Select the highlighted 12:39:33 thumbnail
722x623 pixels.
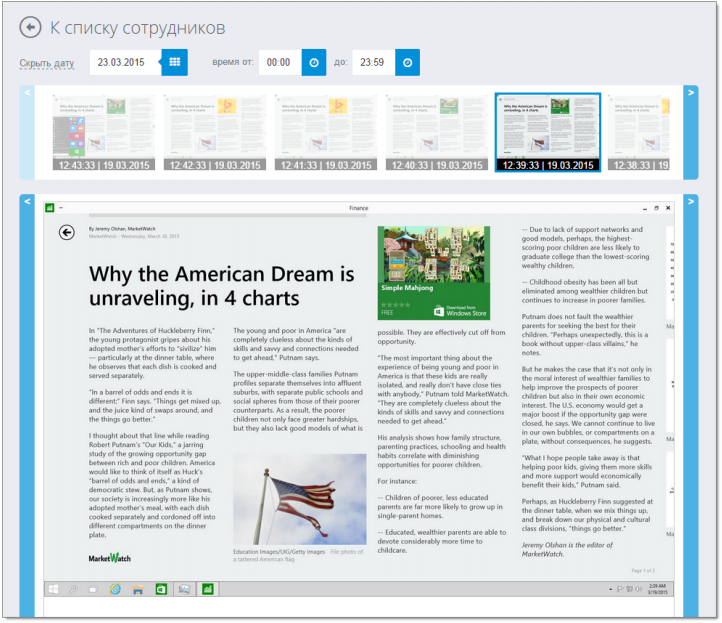point(548,133)
